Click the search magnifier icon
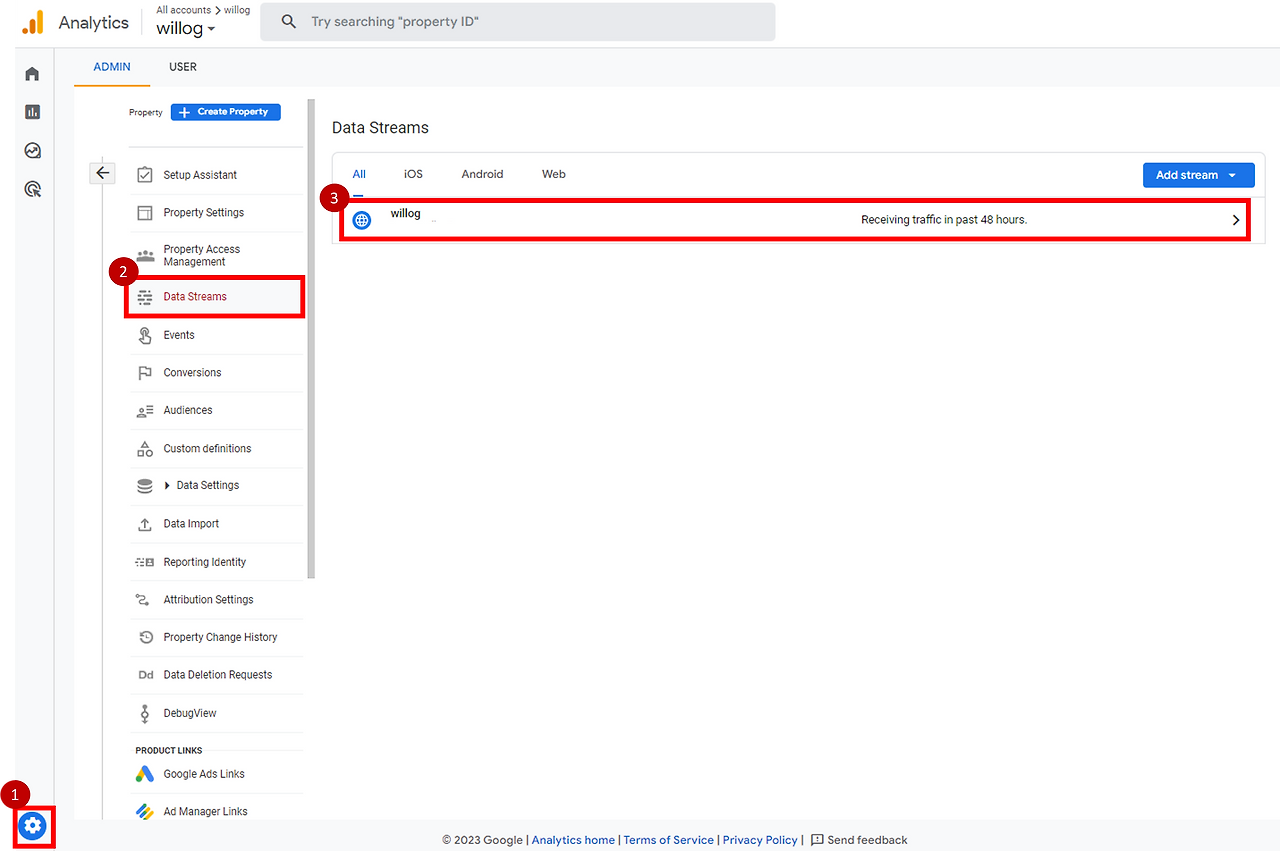Image resolution: width=1280 pixels, height=851 pixels. (289, 21)
